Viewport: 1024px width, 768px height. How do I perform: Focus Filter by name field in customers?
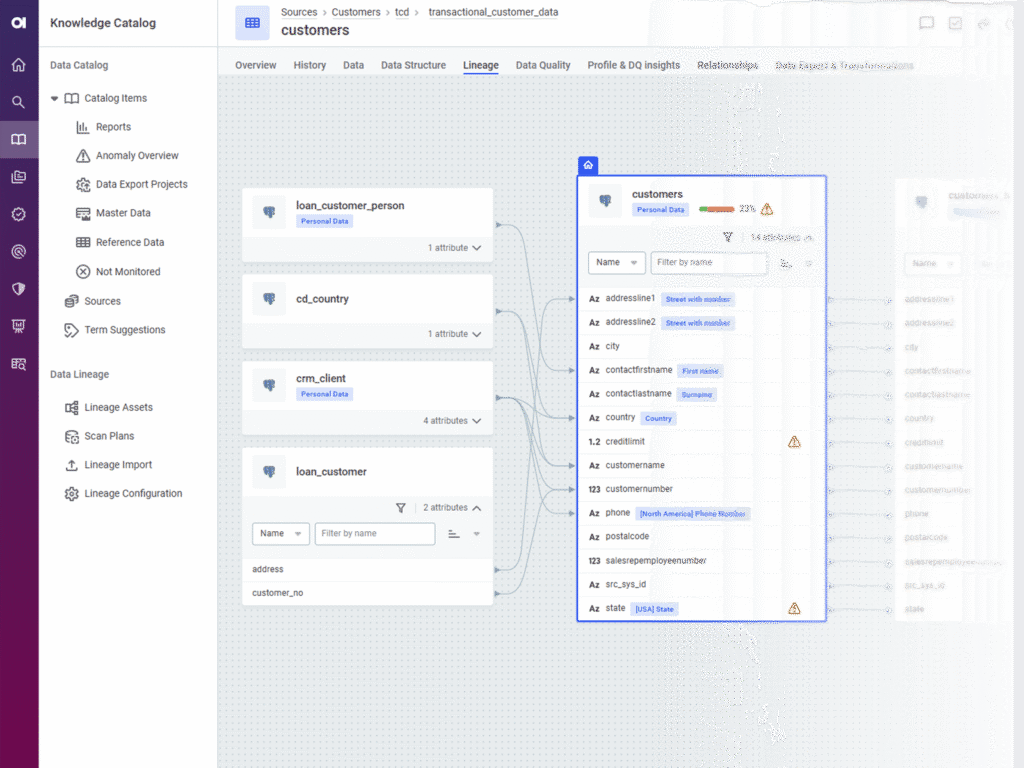pyautogui.click(x=709, y=263)
